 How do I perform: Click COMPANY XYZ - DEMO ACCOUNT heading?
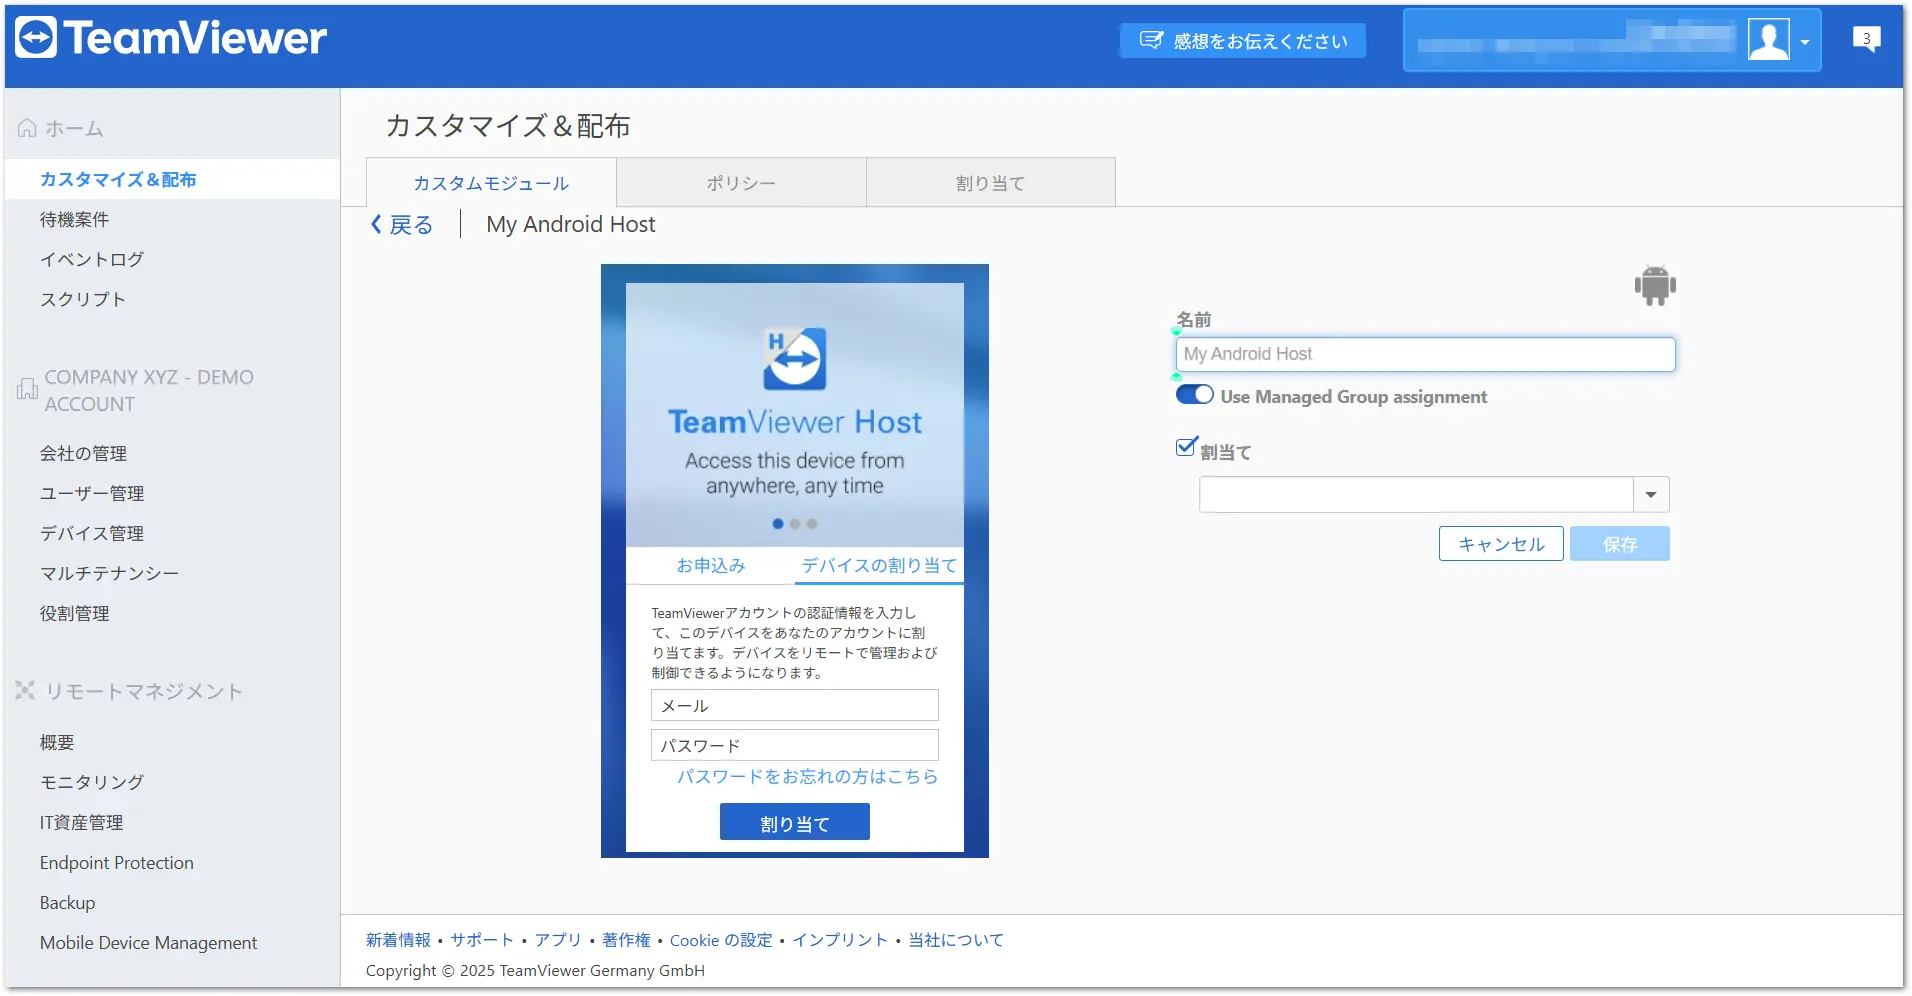point(149,390)
